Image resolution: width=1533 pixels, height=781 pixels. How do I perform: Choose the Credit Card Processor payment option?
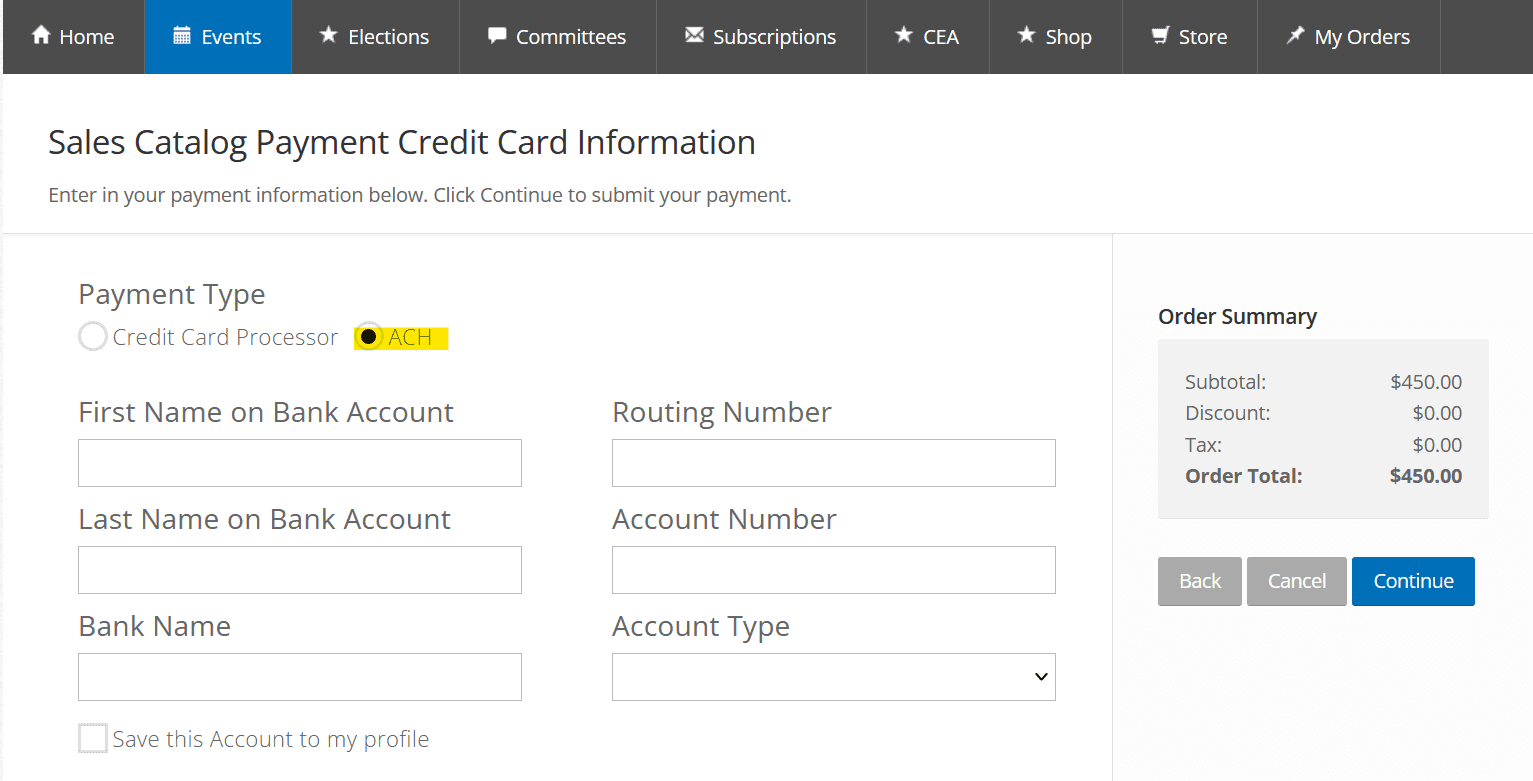[x=92, y=337]
